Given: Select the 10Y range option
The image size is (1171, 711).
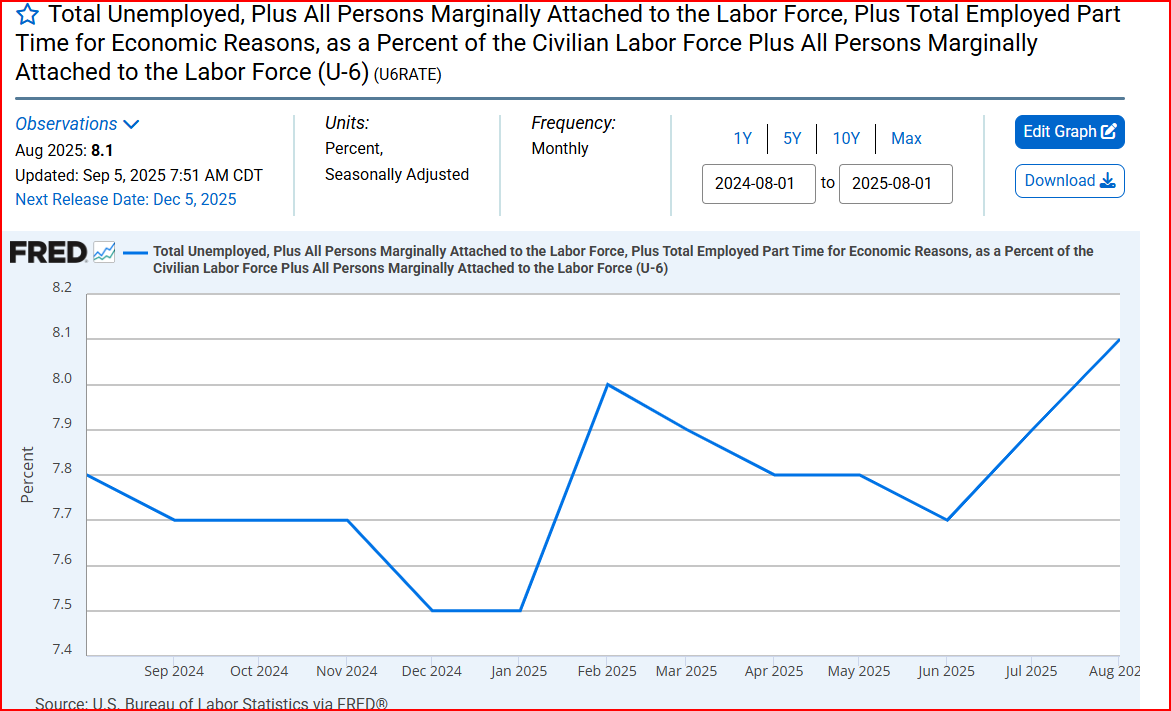Looking at the screenshot, I should [846, 138].
